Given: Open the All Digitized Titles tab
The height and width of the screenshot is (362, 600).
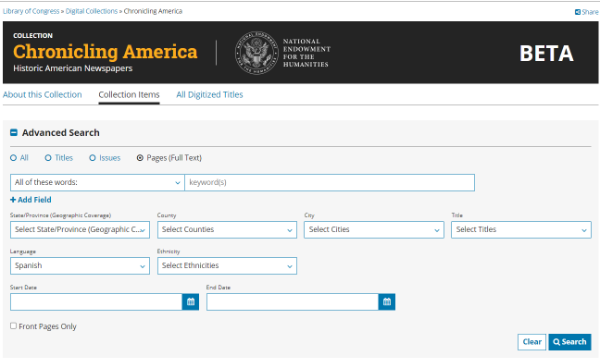Looking at the screenshot, I should 210,95.
